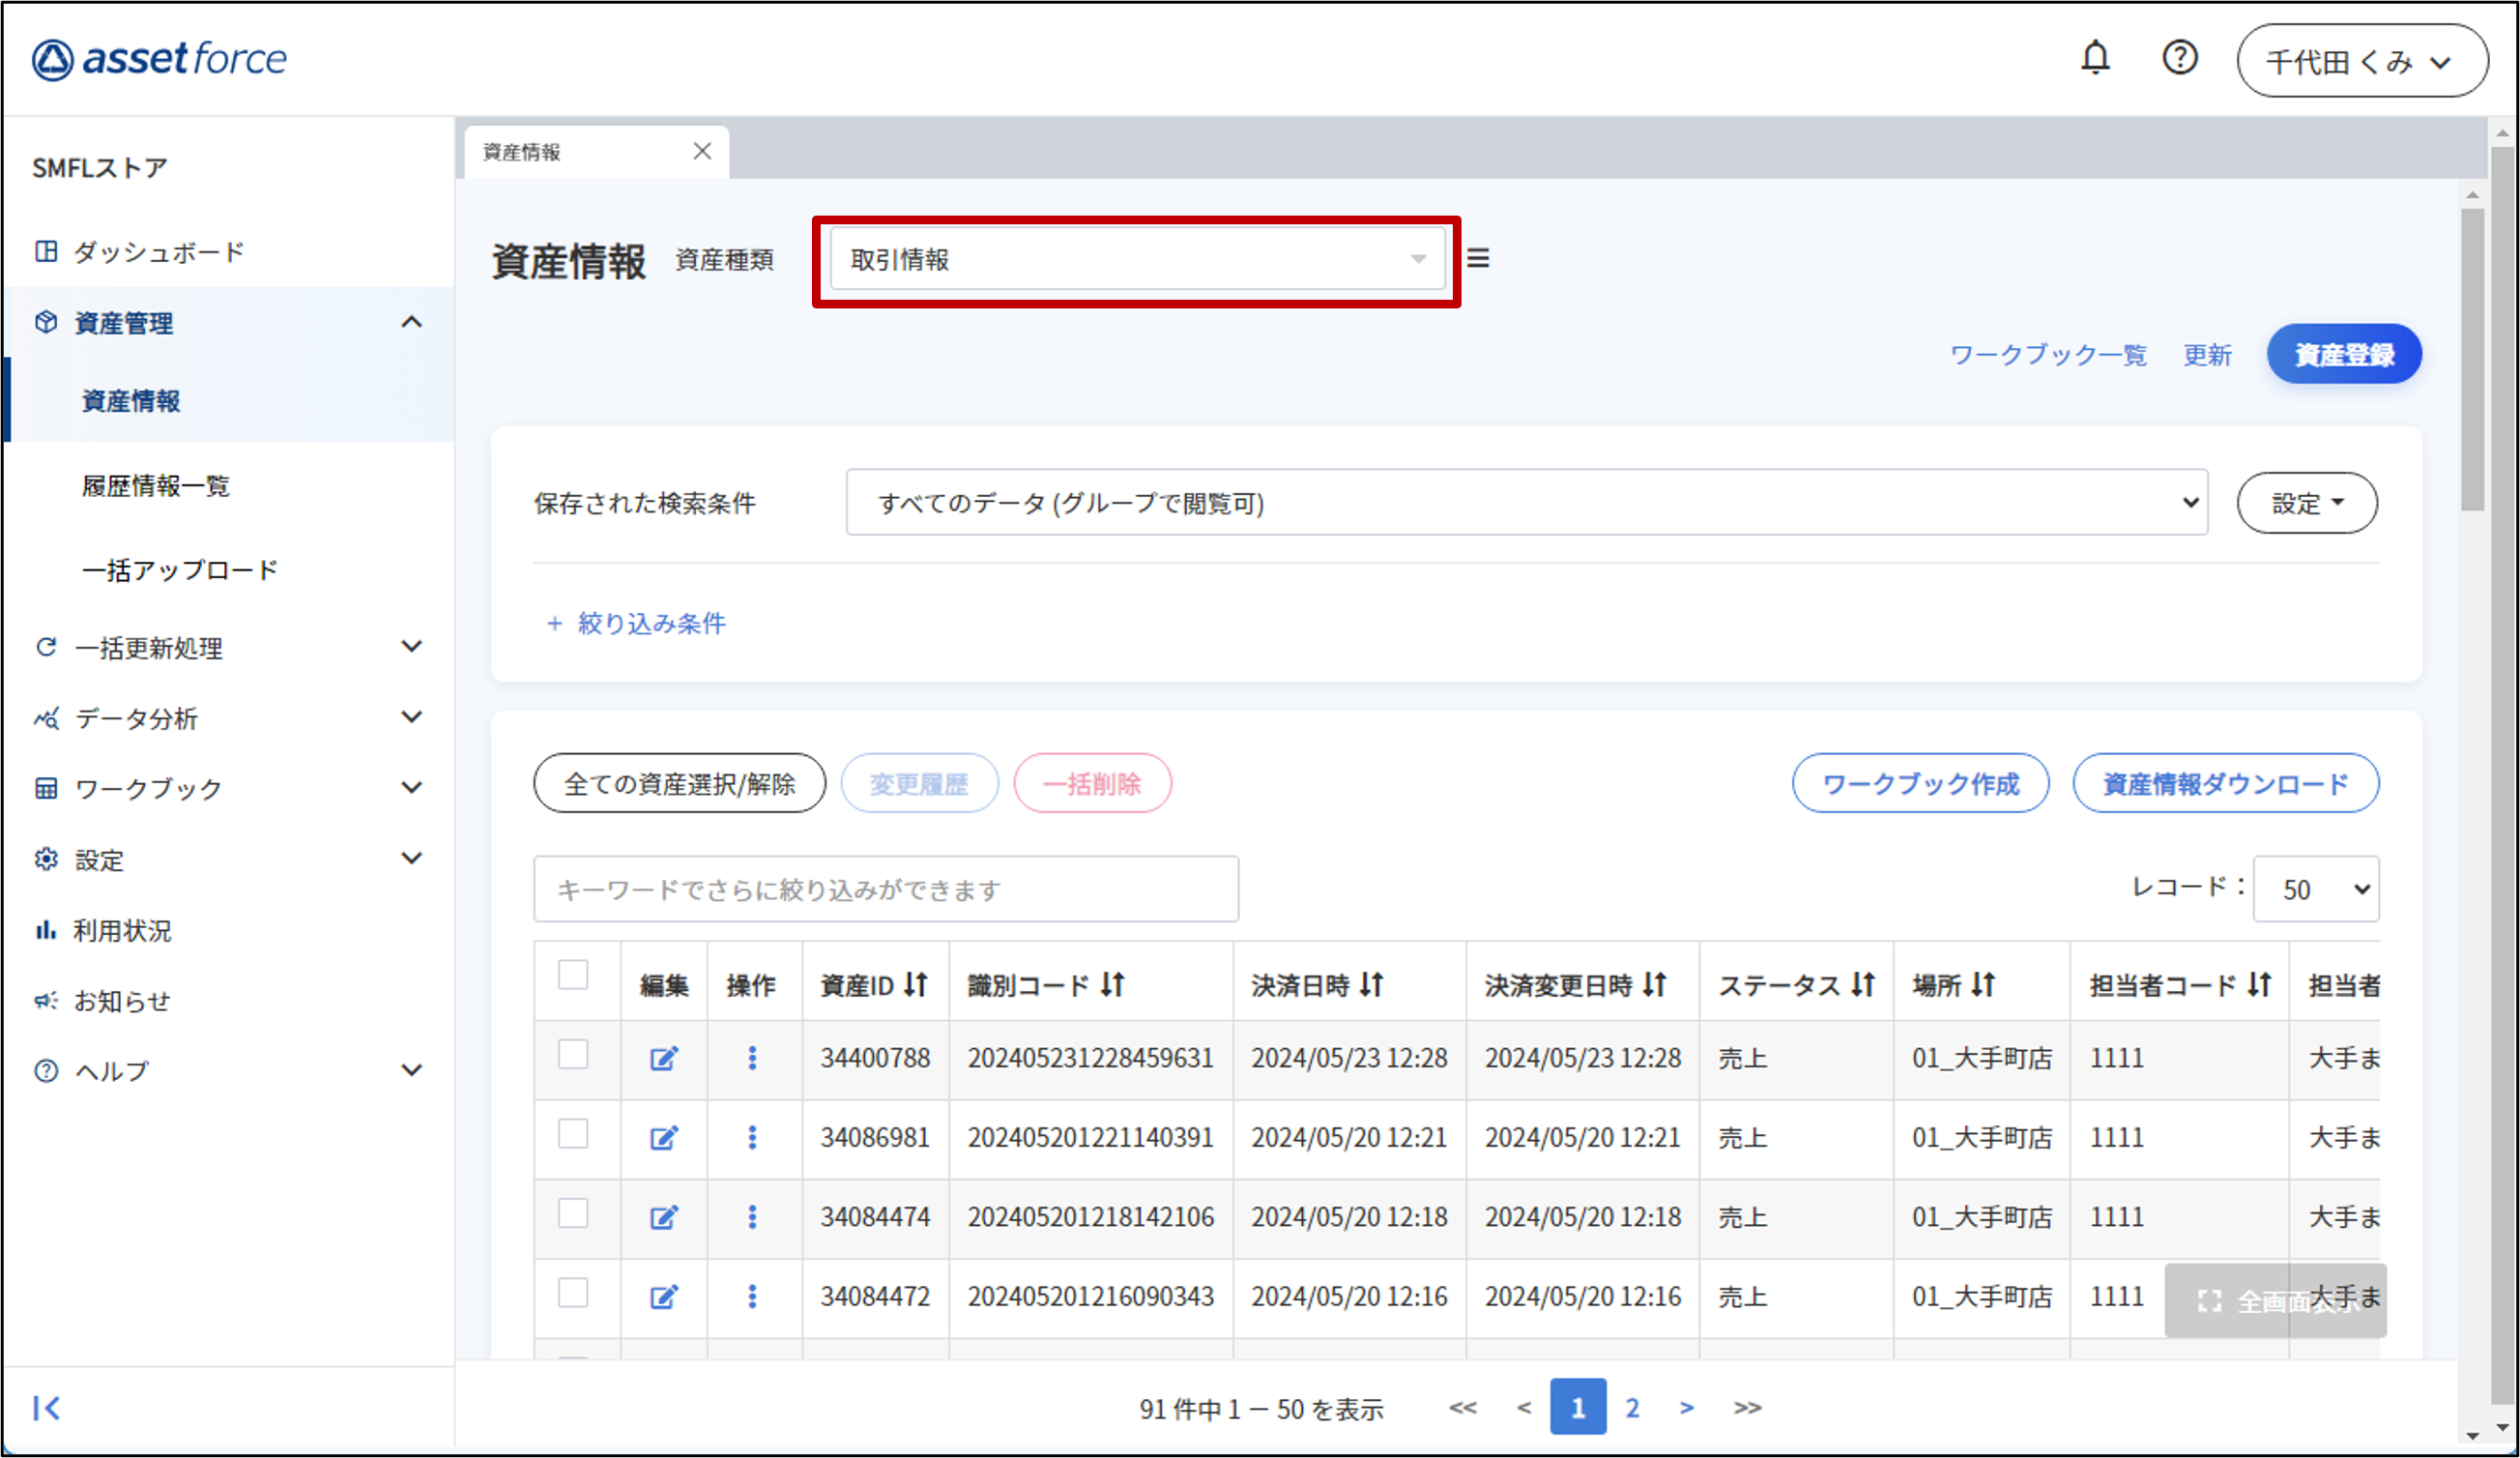This screenshot has height=1458, width=2520.
Task: Change the レコード count dropdown showing 50
Action: click(x=2315, y=889)
